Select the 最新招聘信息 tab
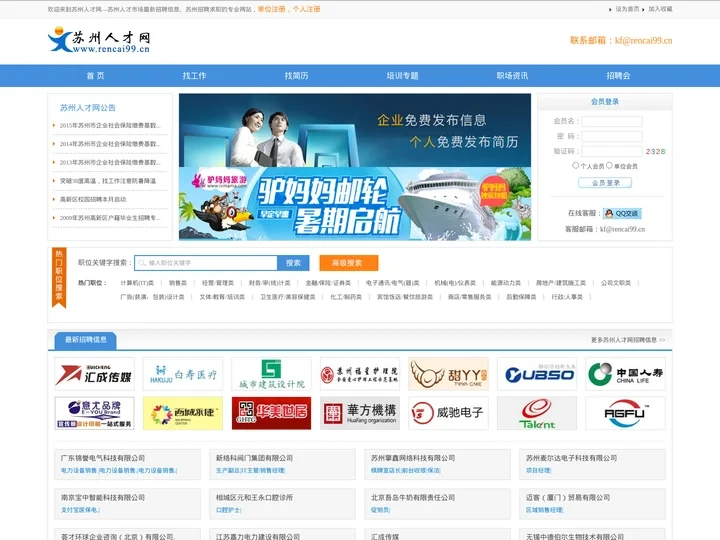 click(85, 340)
